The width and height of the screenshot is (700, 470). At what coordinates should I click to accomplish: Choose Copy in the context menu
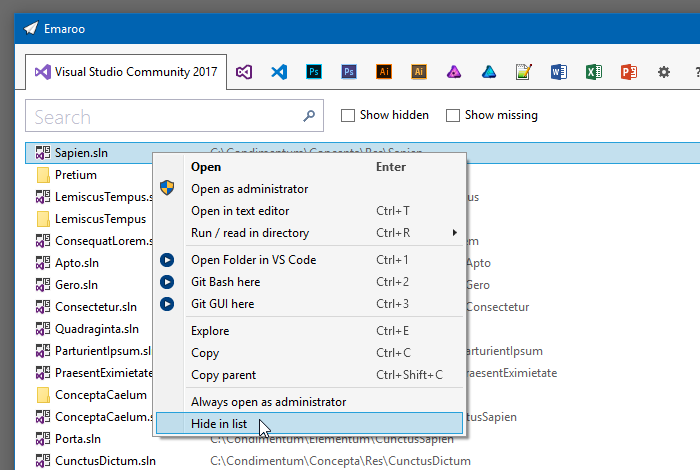[x=309, y=353]
